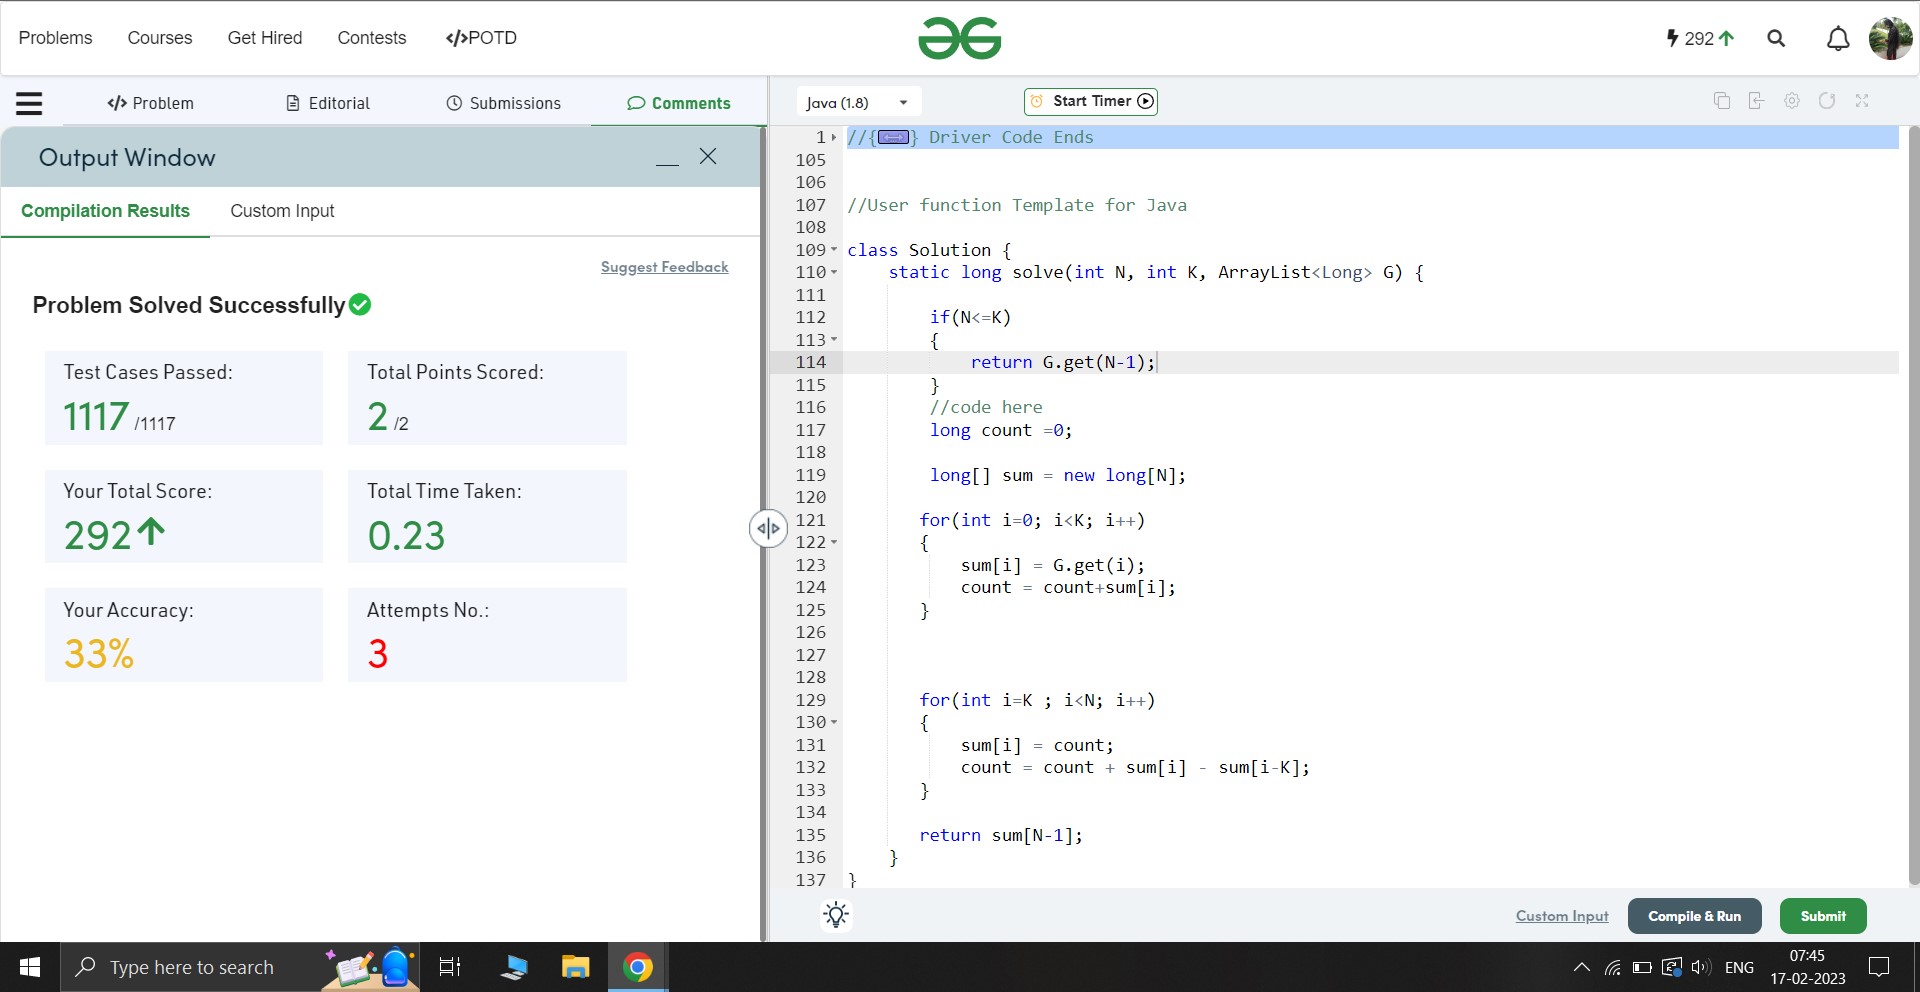Open the Windows notification center
This screenshot has width=1920, height=992.
[1879, 967]
